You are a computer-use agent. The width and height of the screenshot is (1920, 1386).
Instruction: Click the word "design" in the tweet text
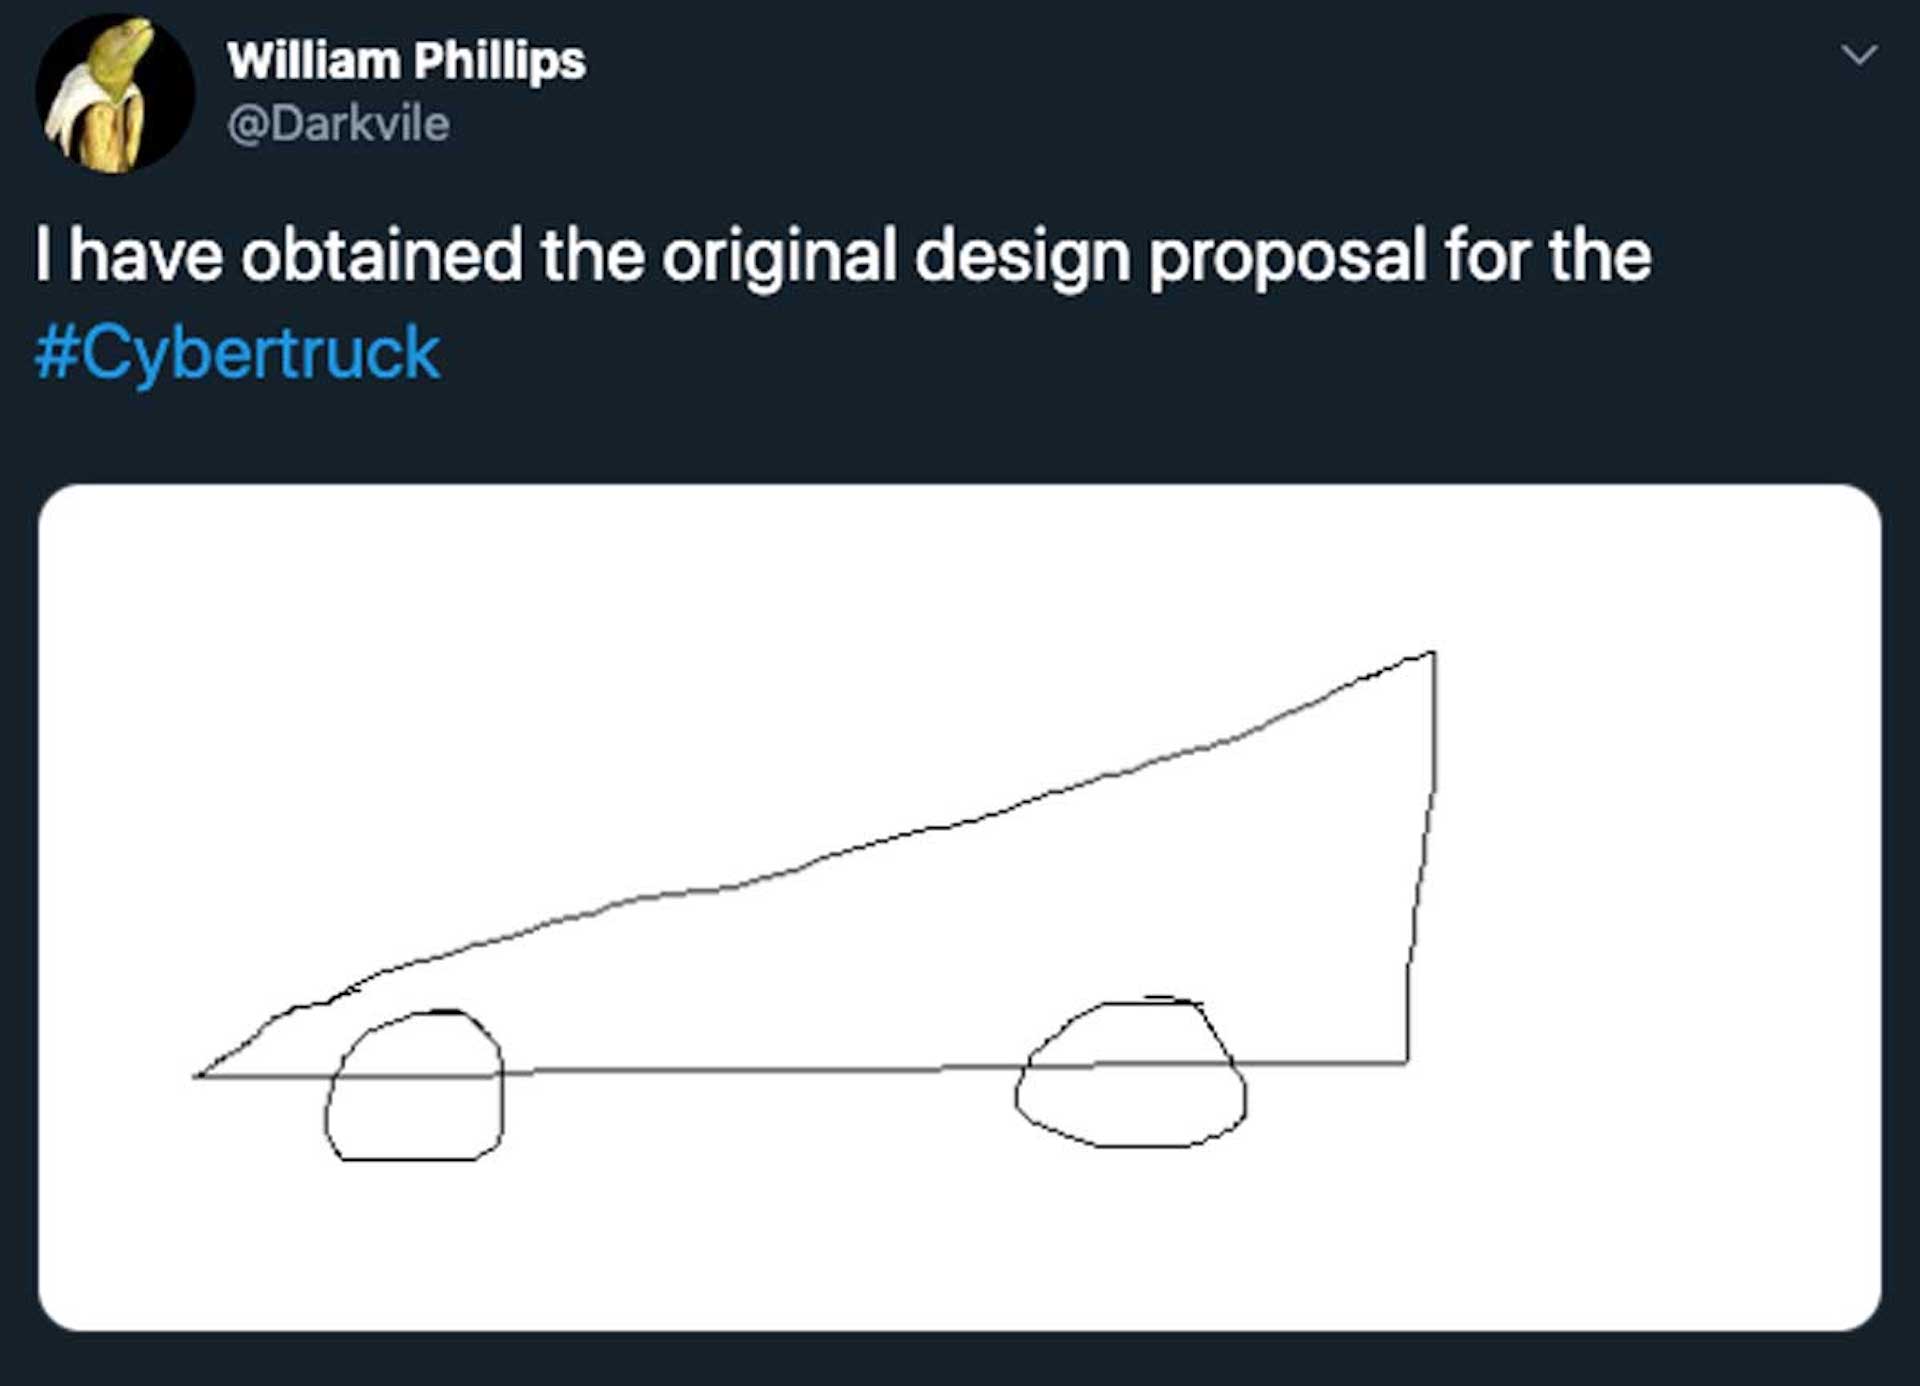coord(1022,256)
